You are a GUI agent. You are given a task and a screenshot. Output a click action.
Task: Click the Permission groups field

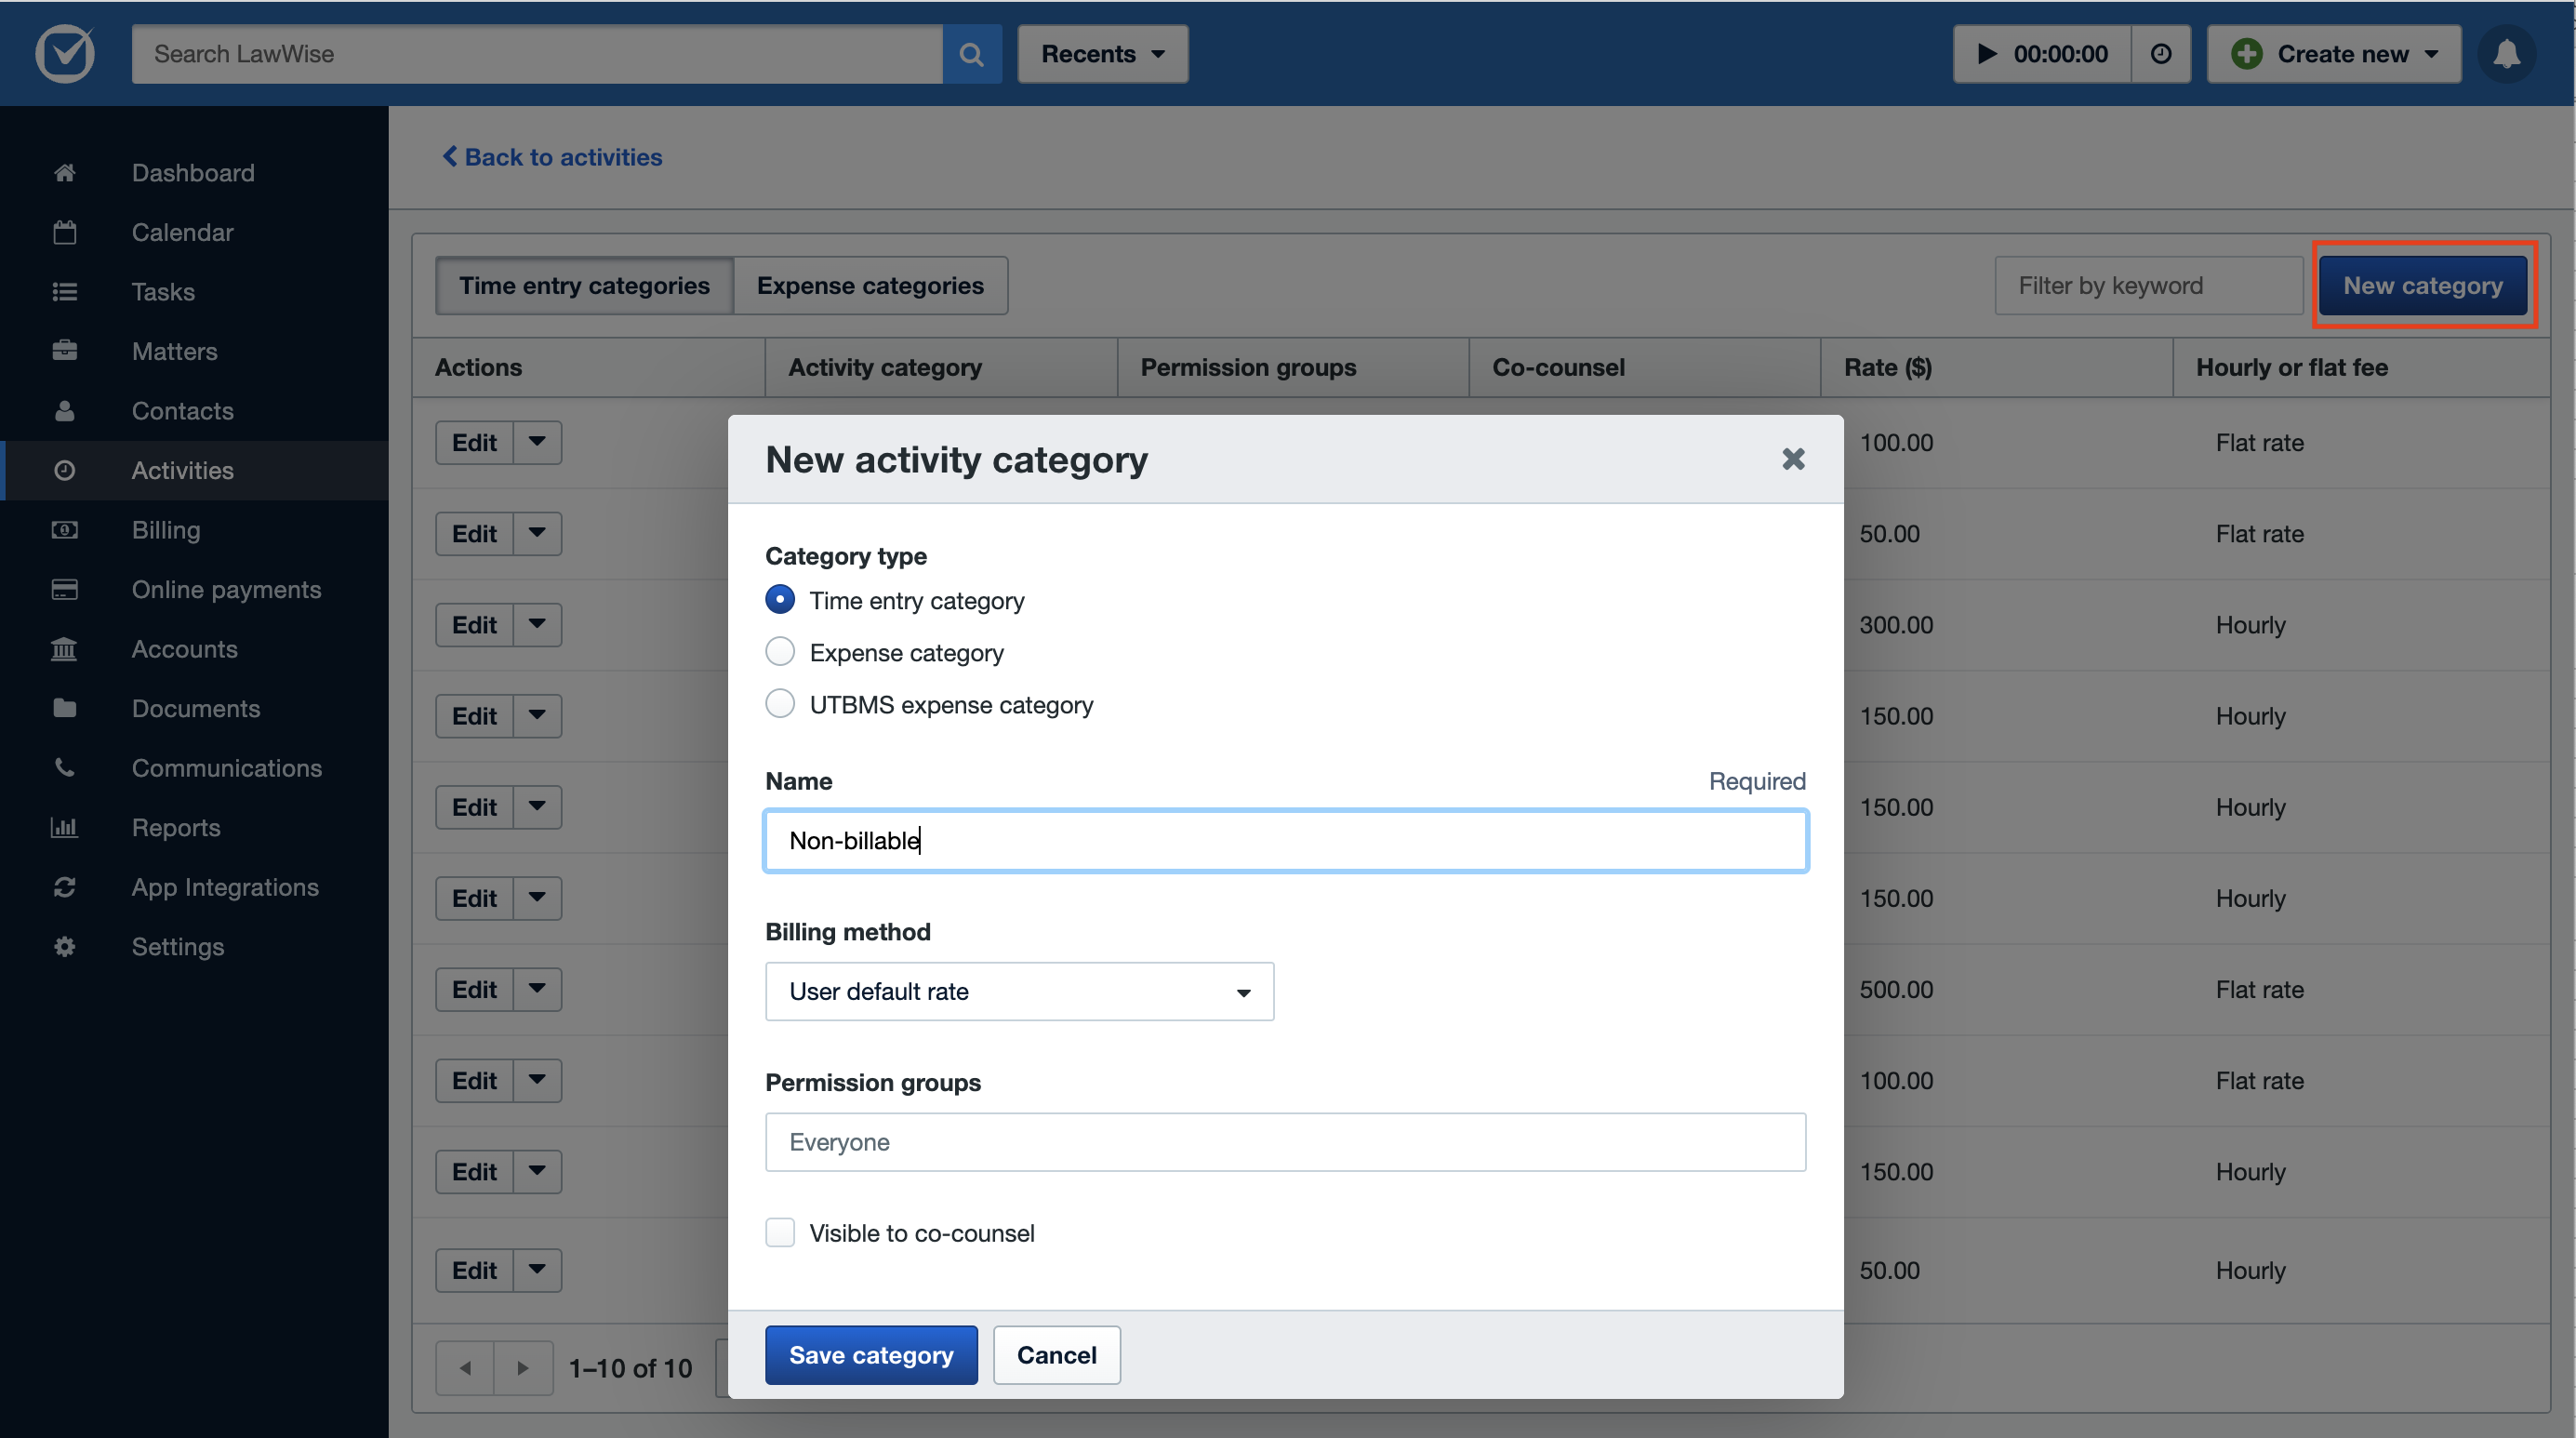pos(1285,1141)
